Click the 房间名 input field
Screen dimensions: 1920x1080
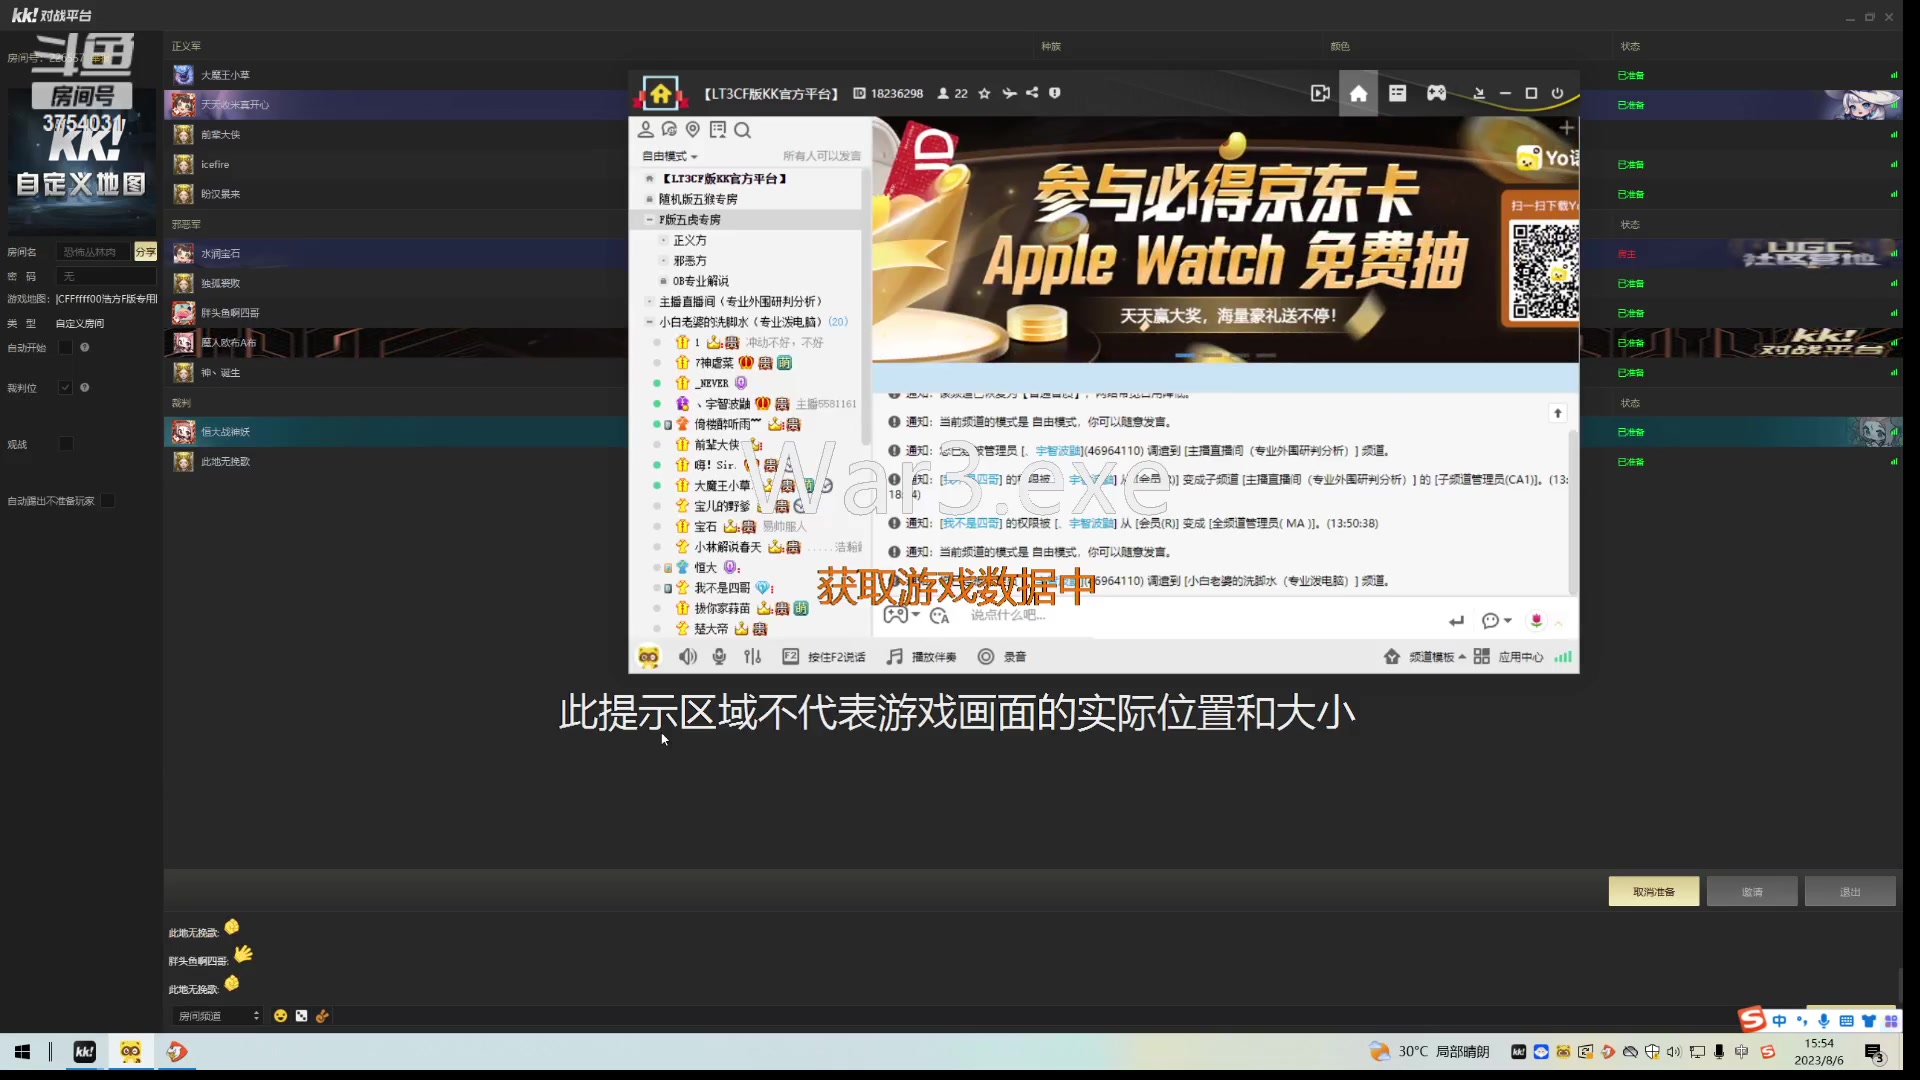coord(93,253)
